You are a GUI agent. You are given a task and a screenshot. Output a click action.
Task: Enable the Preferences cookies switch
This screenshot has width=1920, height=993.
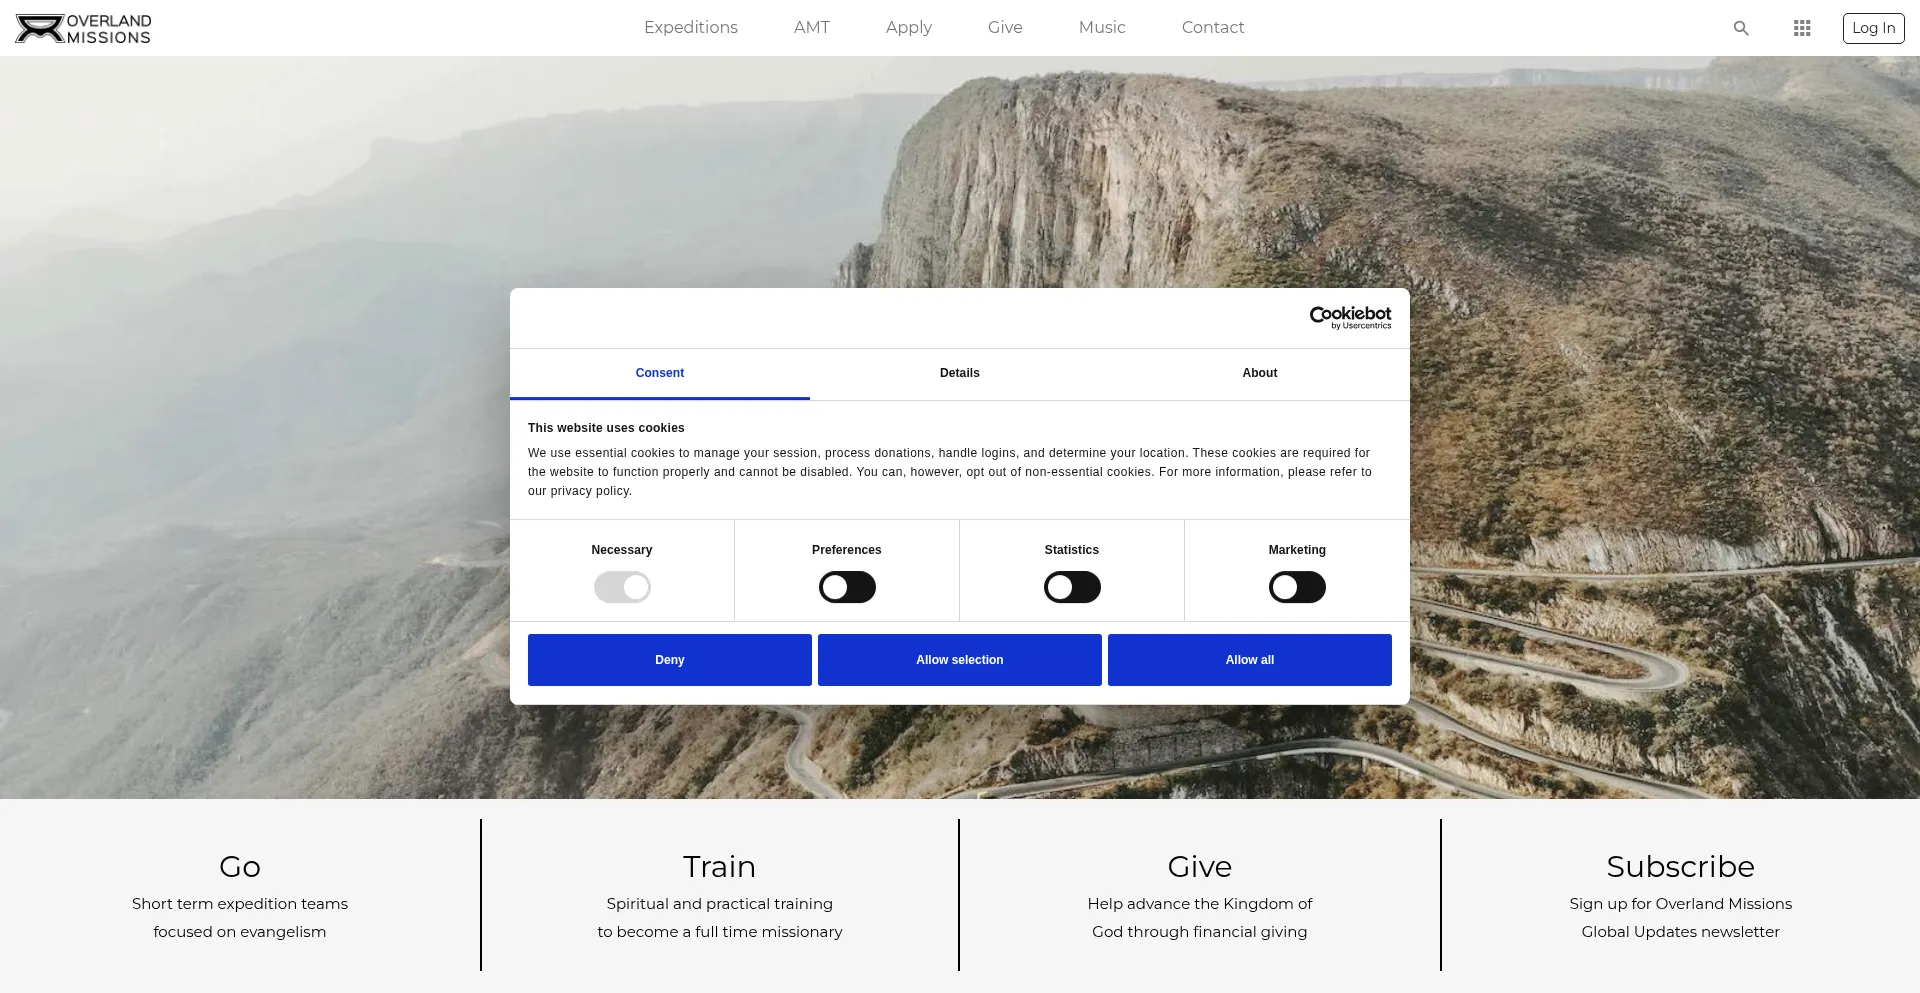coord(847,587)
